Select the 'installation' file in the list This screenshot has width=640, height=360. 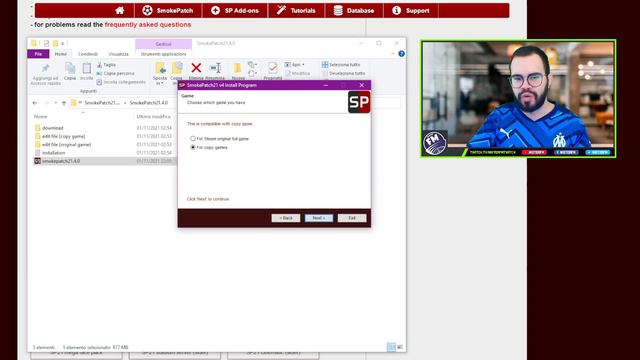click(53, 153)
